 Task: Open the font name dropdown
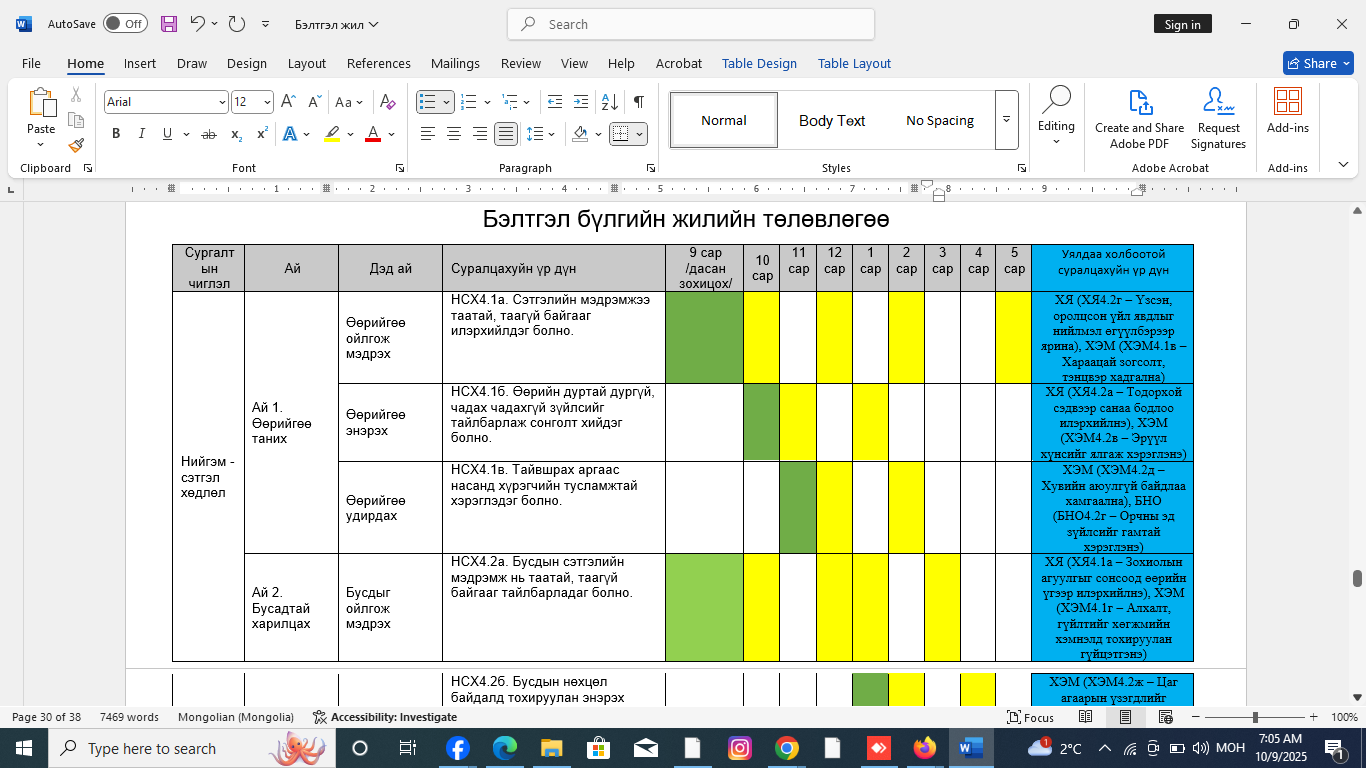coord(221,102)
